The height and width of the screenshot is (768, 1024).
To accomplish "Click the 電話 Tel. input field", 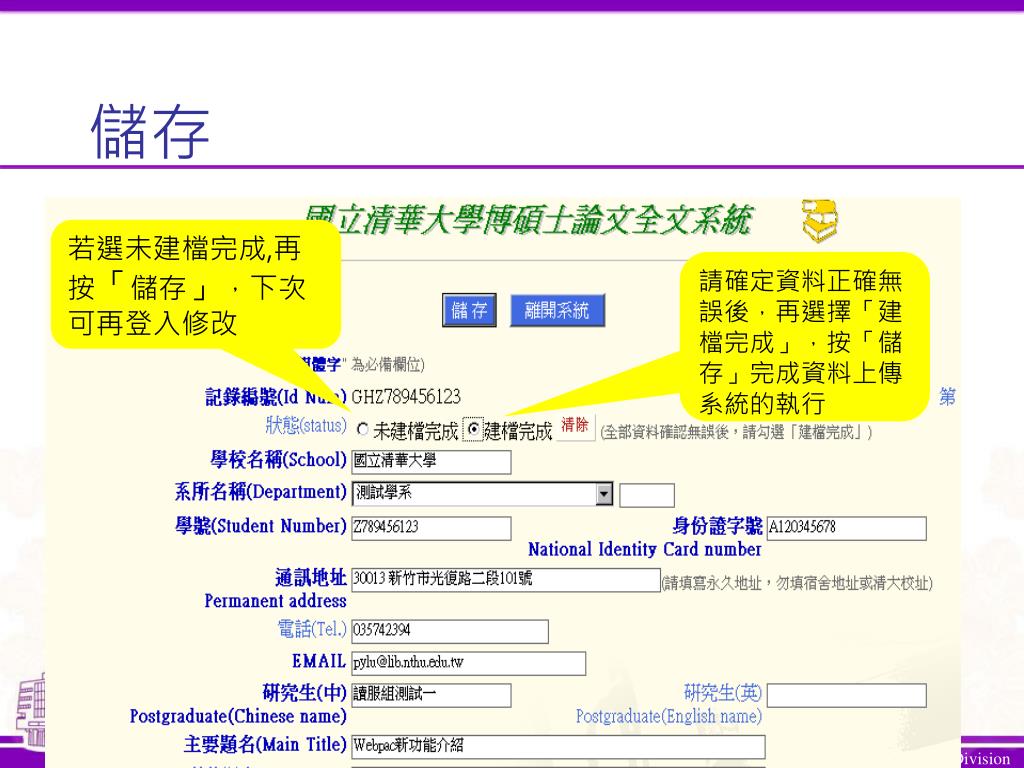I will tap(450, 632).
